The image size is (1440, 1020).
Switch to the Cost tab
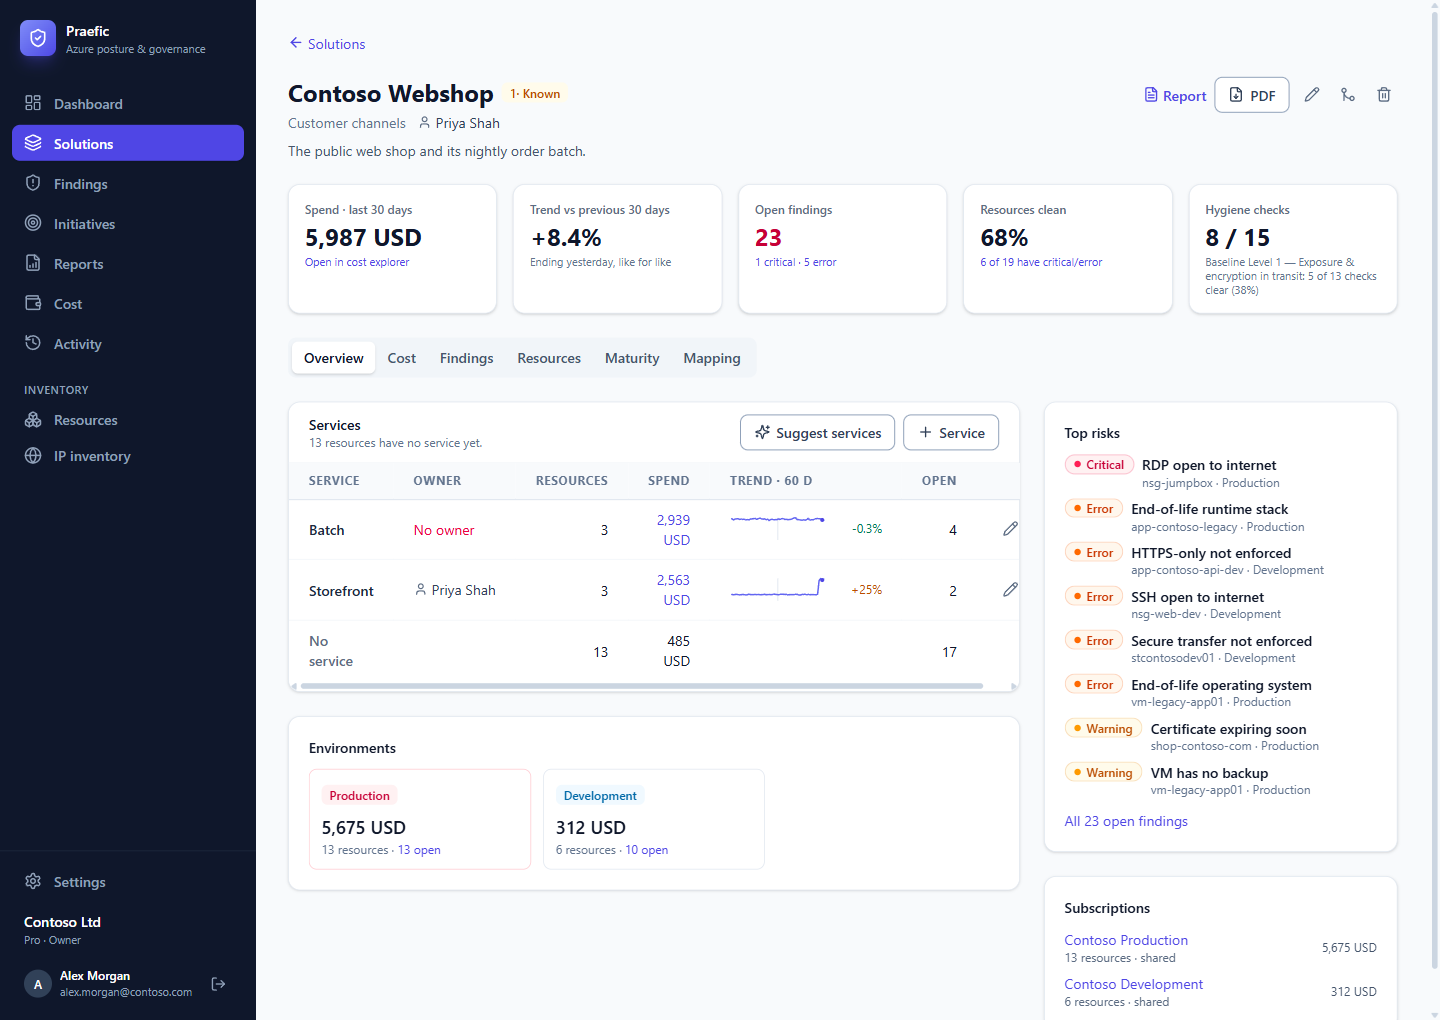pyautogui.click(x=402, y=358)
